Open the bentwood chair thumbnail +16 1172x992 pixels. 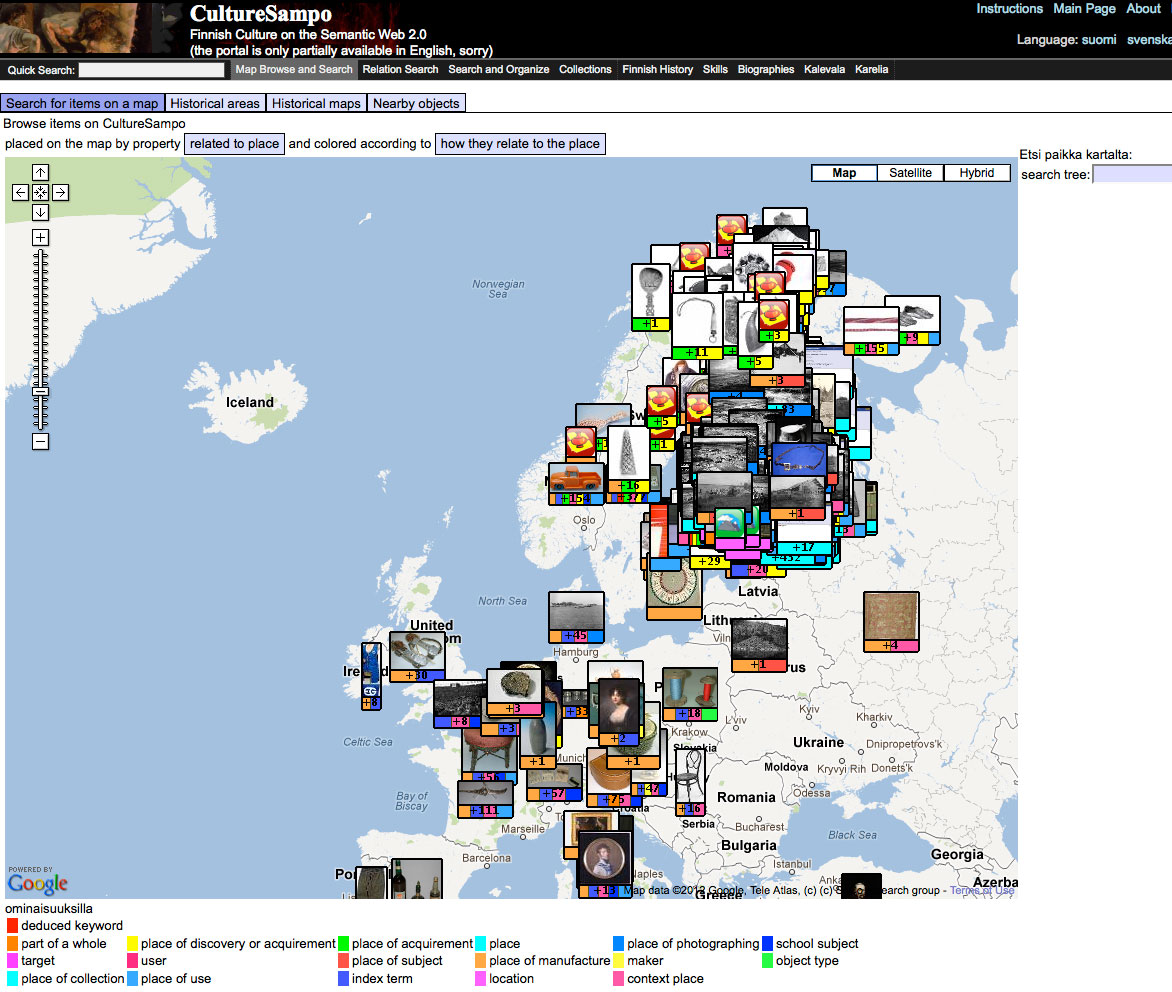[x=690, y=780]
